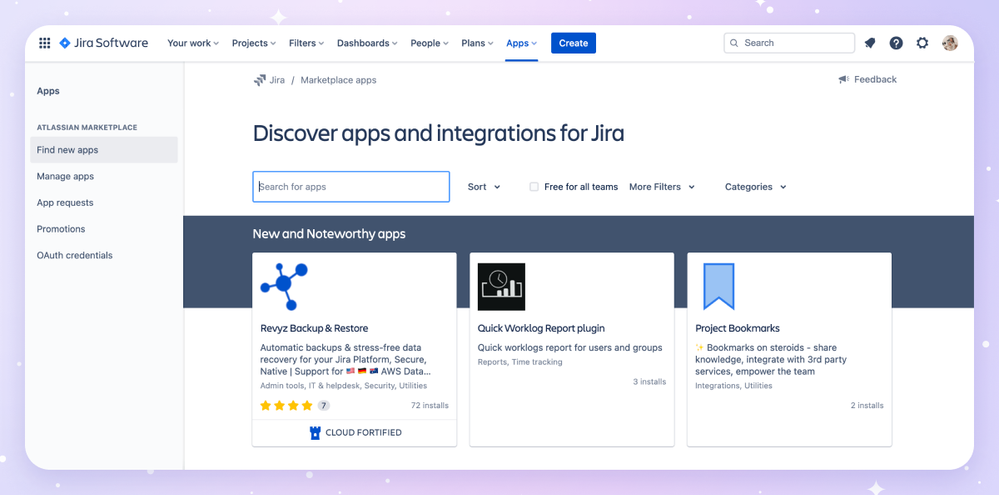The width and height of the screenshot is (999, 495).
Task: Expand the Your work menu
Action: pyautogui.click(x=193, y=43)
